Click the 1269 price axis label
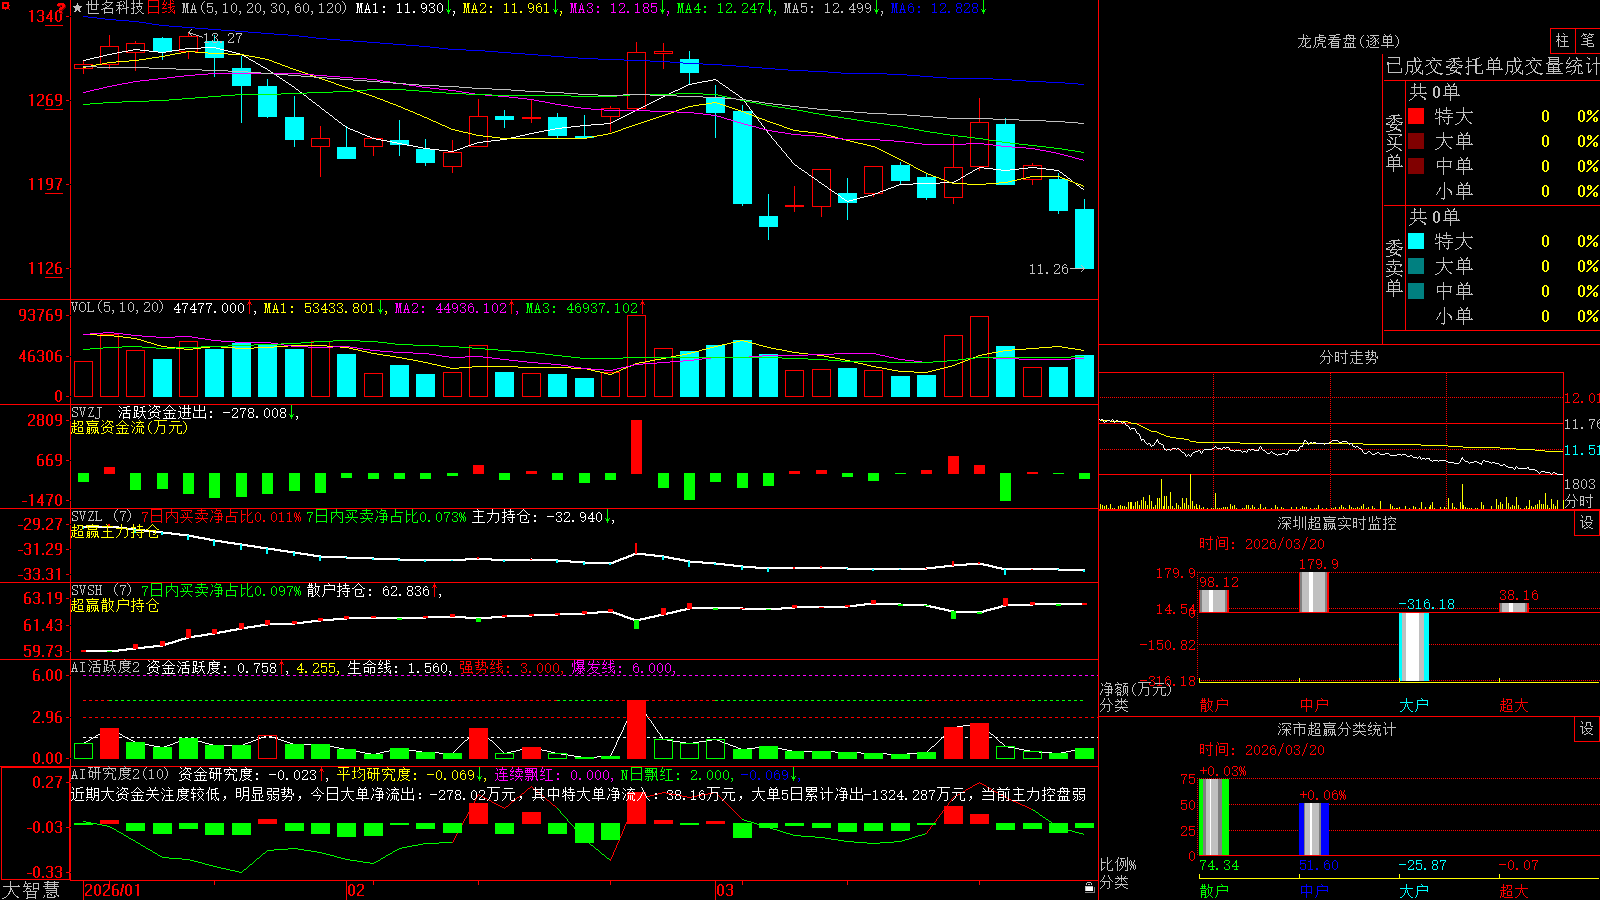1600x900 pixels. (45, 100)
